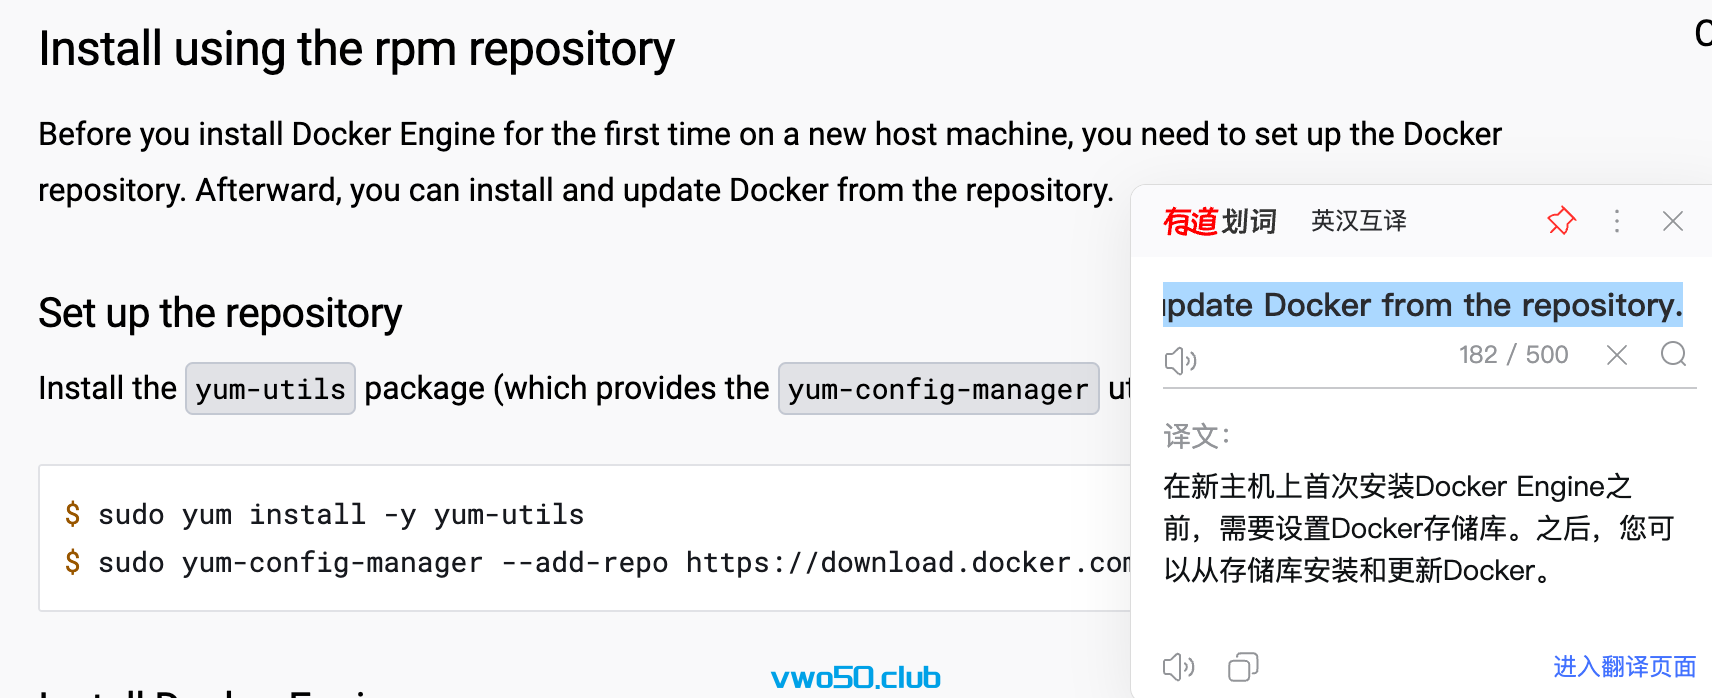This screenshot has width=1712, height=698.
Task: Click the Set up the repository heading
Action: [220, 314]
